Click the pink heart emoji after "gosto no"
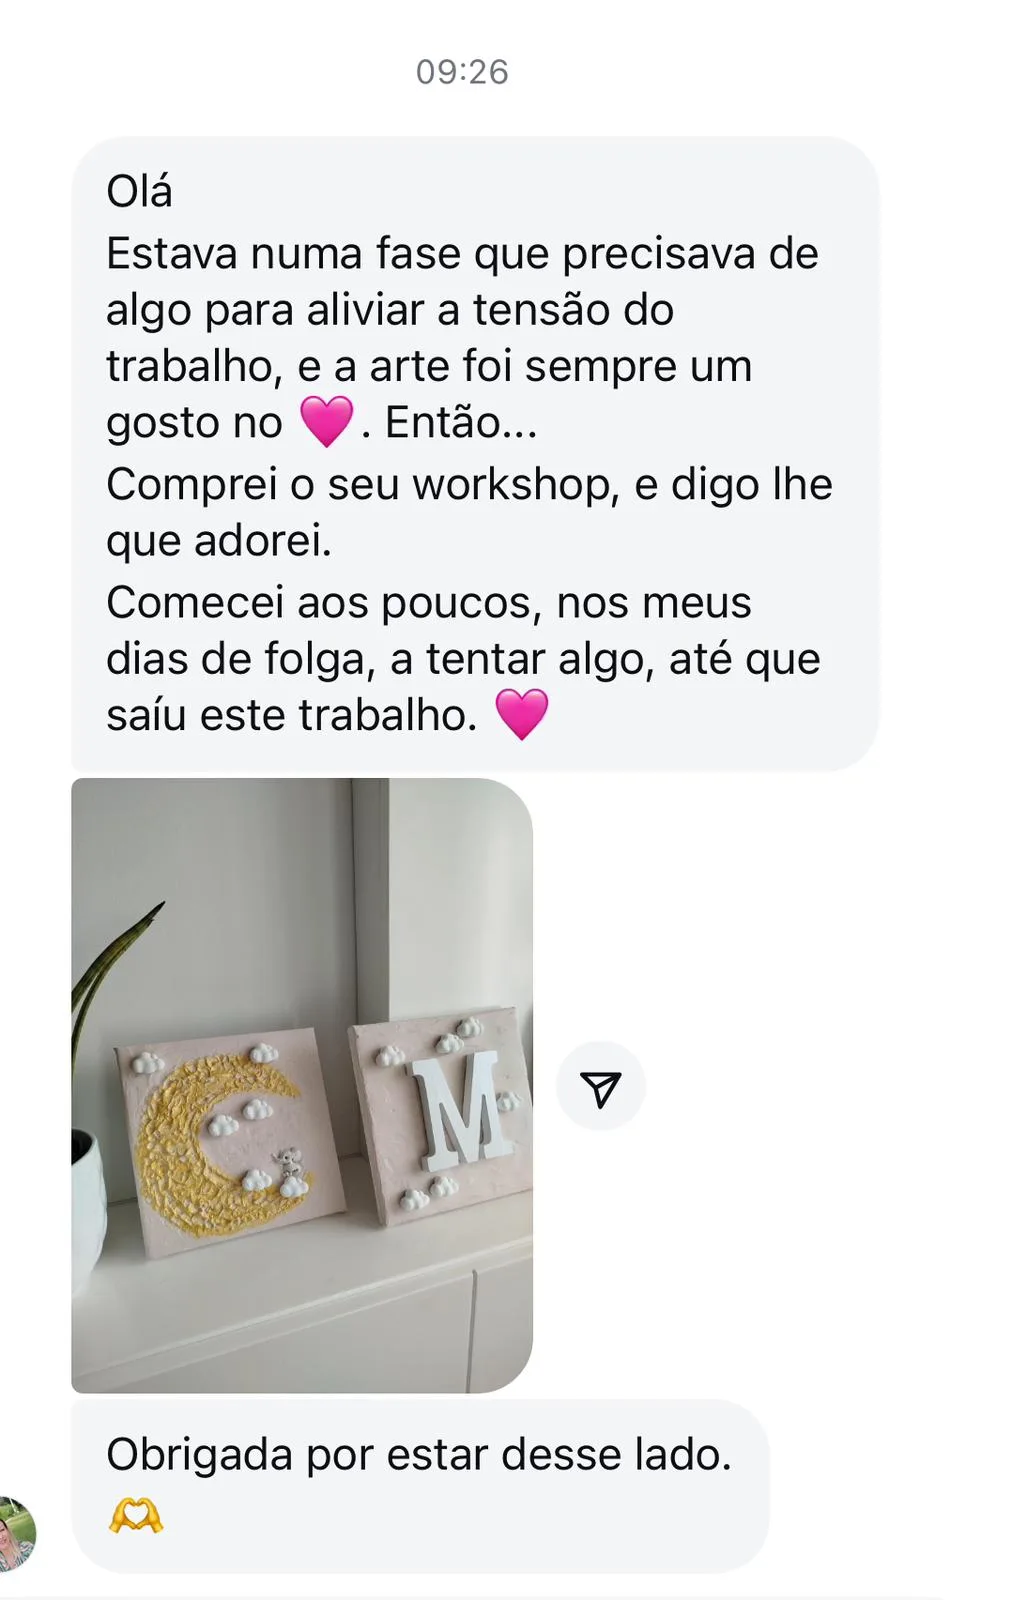This screenshot has width=1012, height=1600. point(326,421)
